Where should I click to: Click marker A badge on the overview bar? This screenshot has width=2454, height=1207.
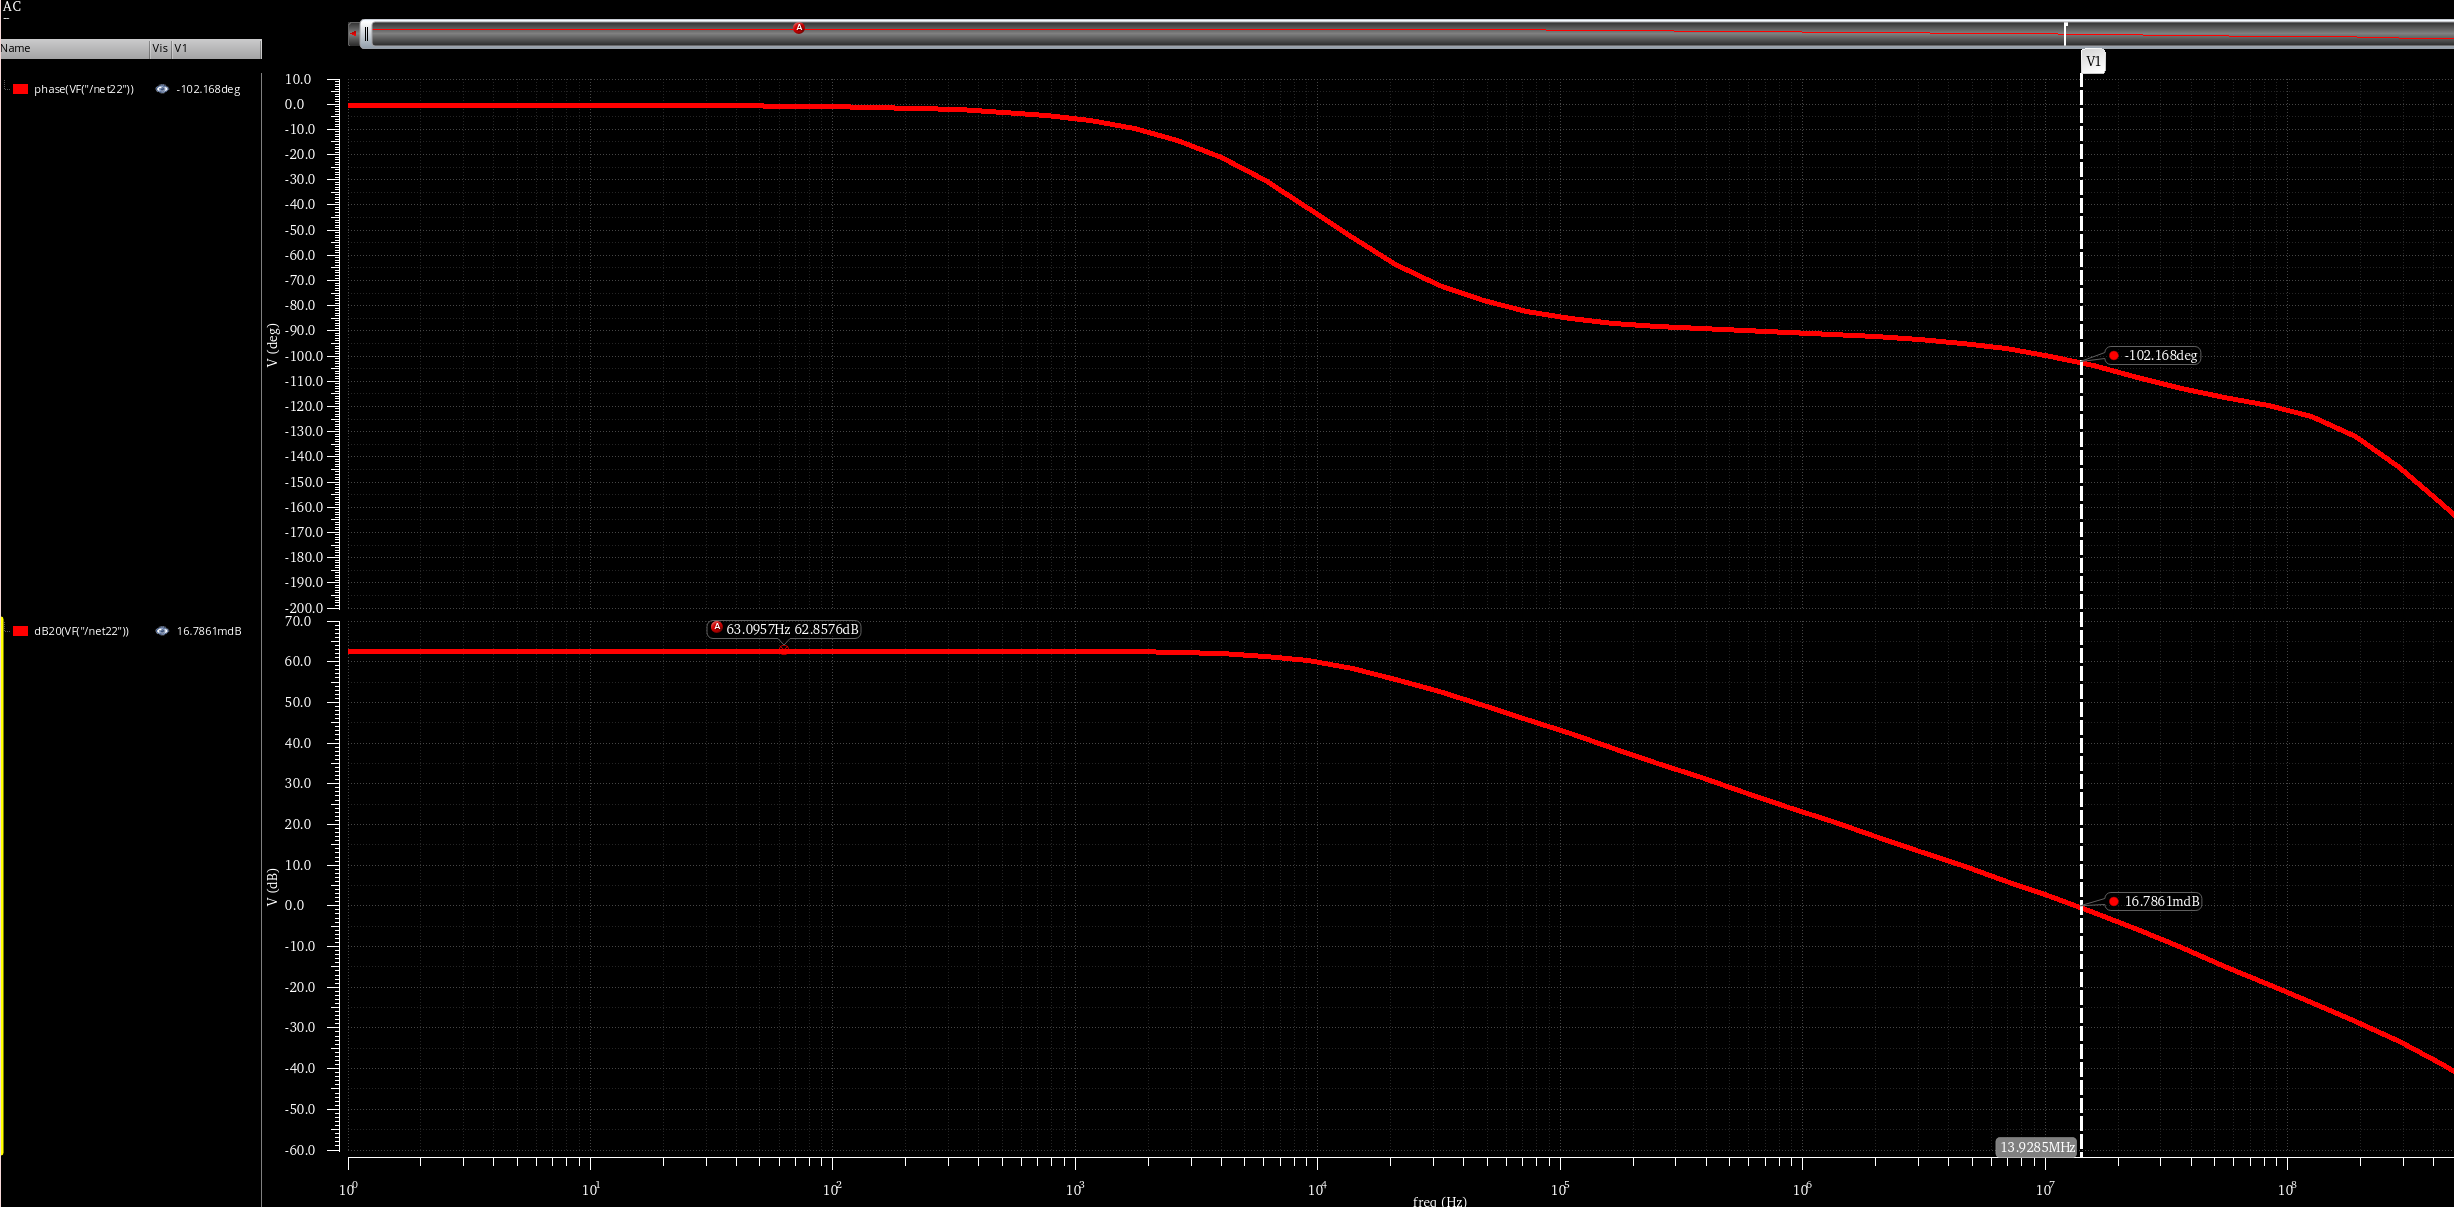click(798, 28)
